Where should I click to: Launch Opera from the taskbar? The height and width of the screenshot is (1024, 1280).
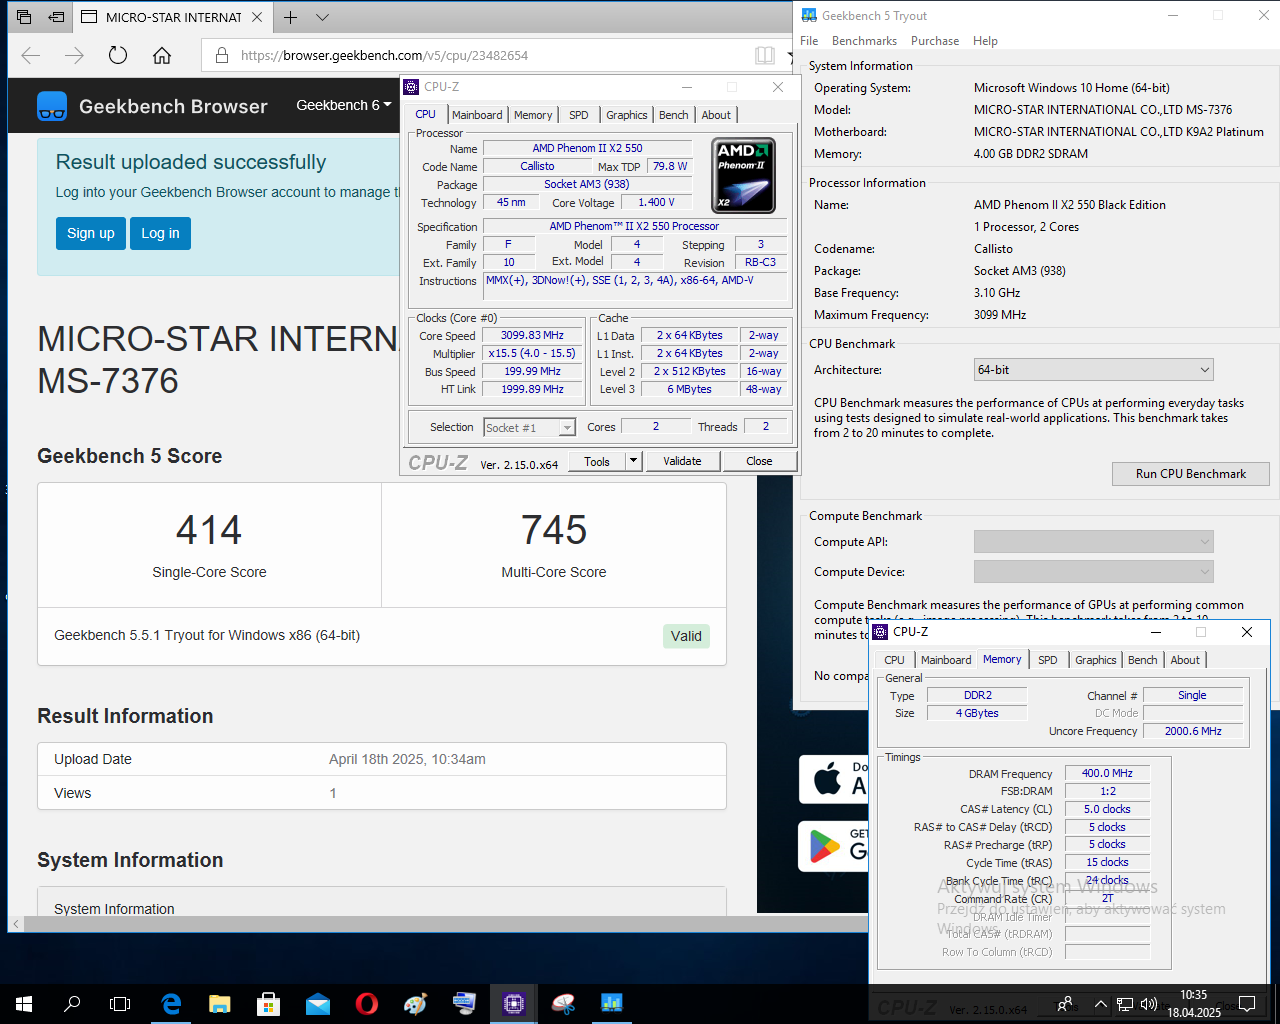point(367,1004)
